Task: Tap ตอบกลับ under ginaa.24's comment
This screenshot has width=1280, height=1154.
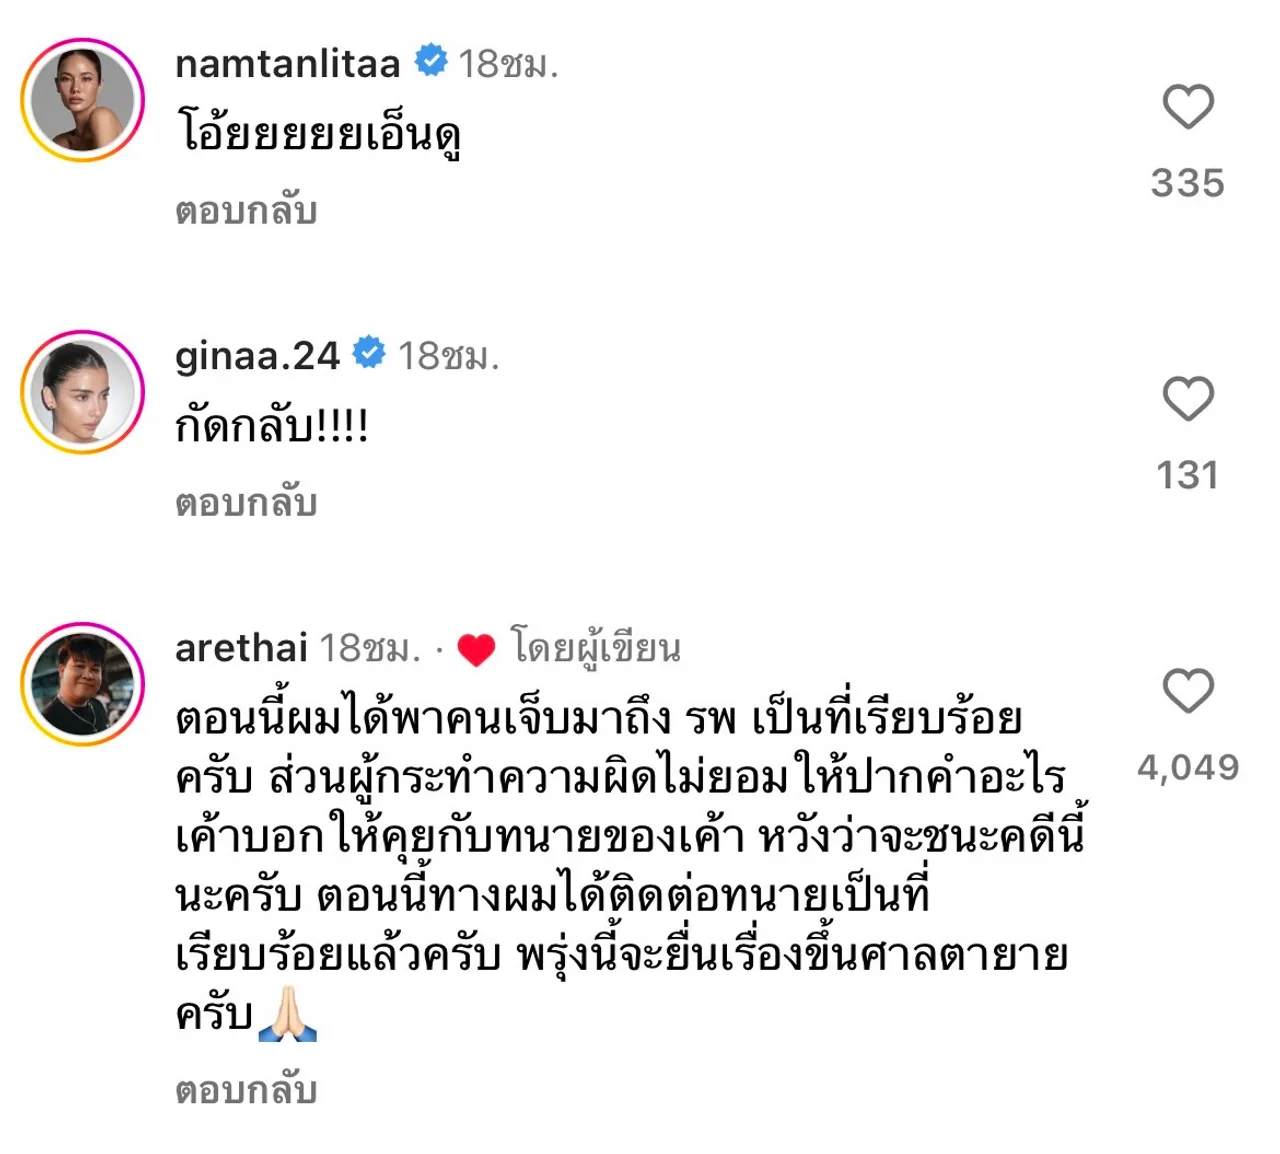Action: (246, 502)
